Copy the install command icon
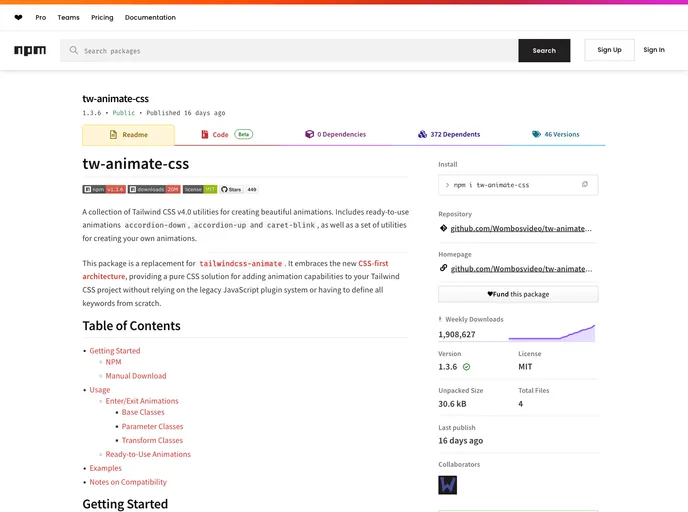Screen dimensions: 688x512 point(584,184)
